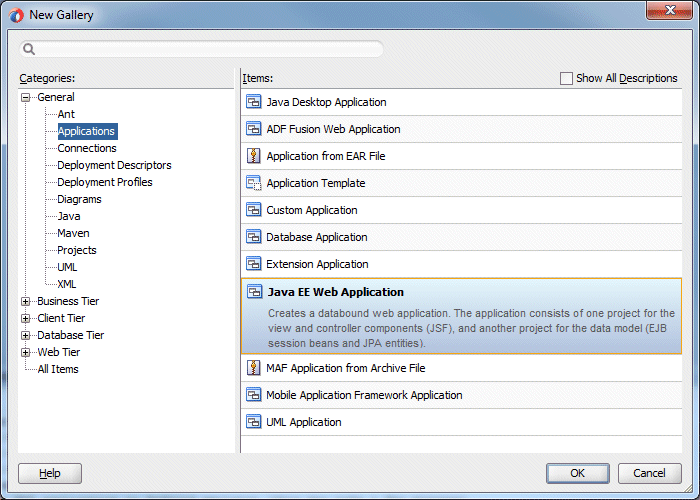Click the Mobile Application Framework Application icon

[x=254, y=395]
